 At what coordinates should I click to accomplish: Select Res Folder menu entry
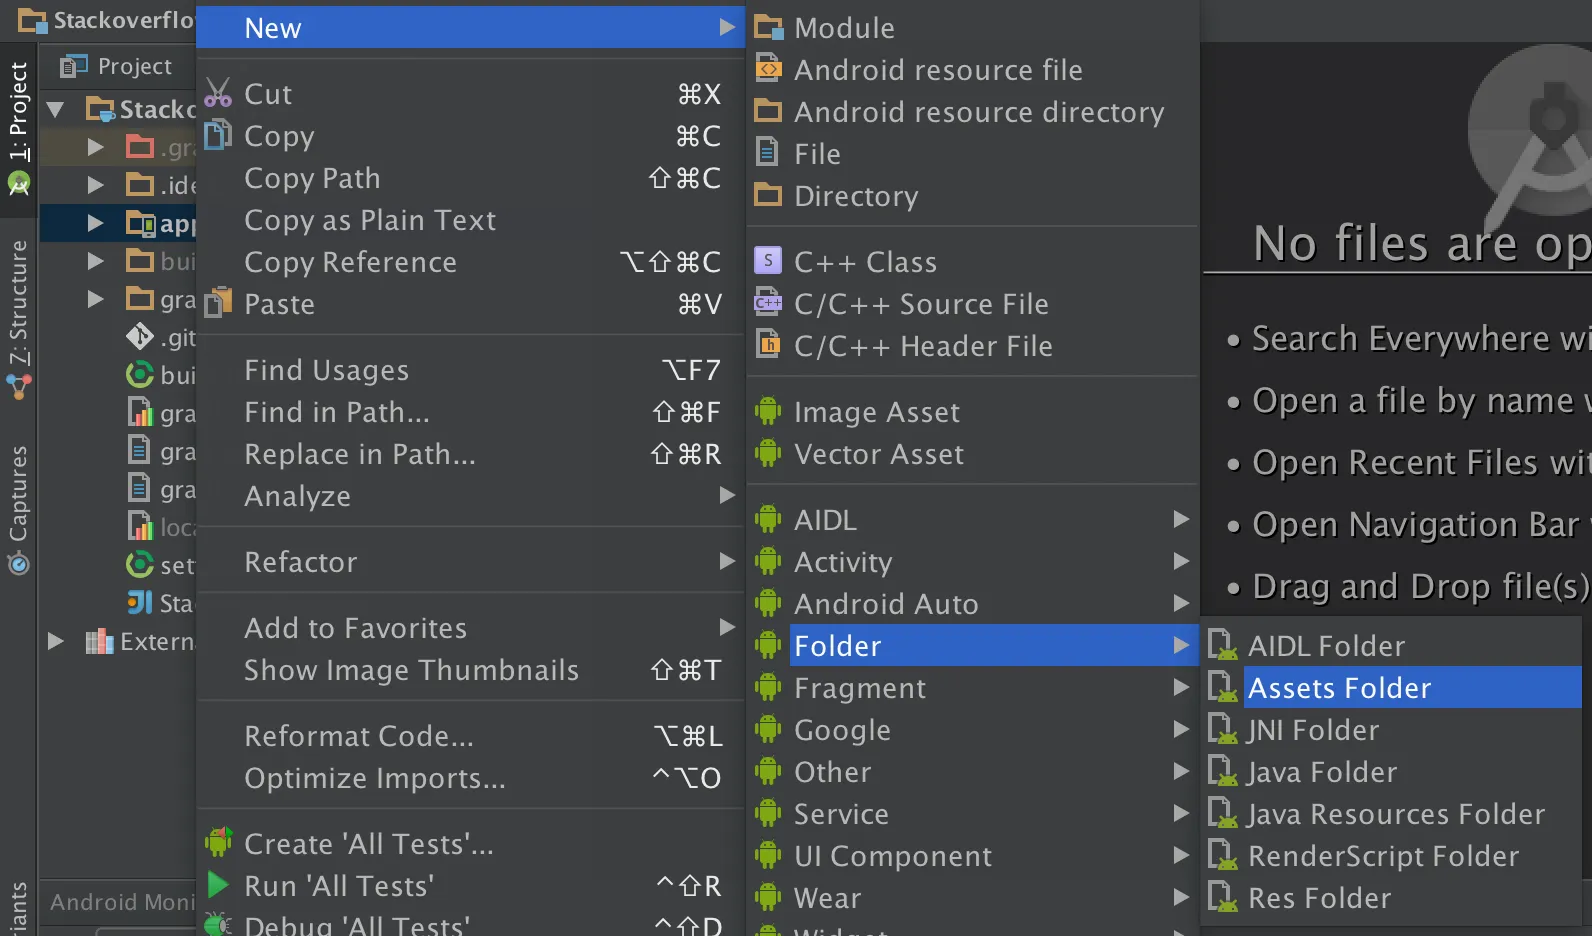tap(1319, 898)
